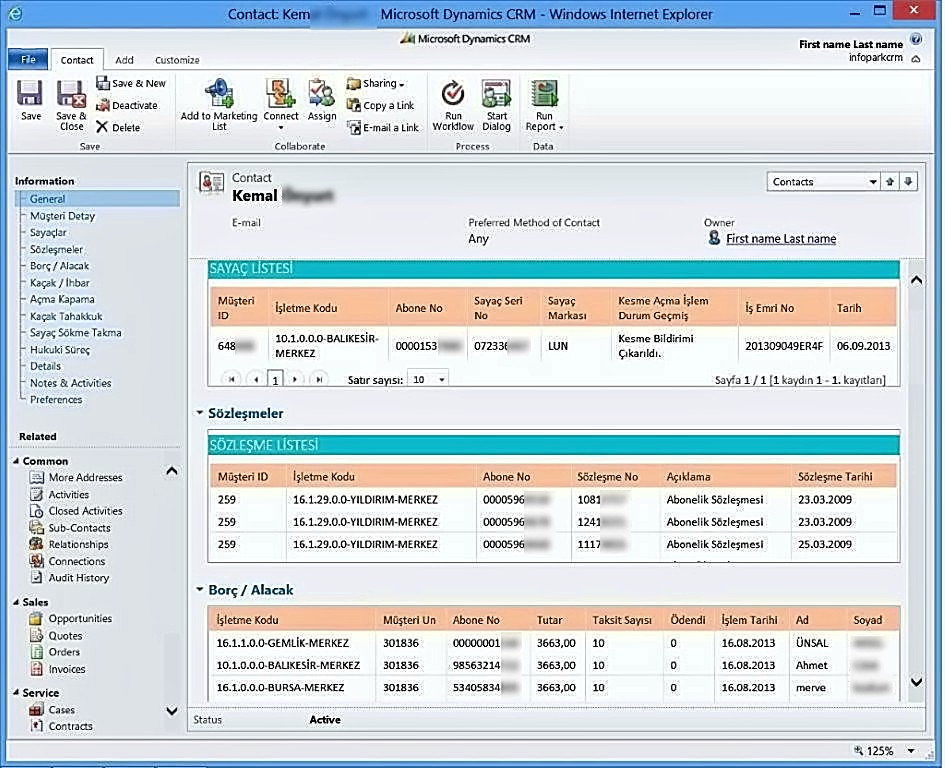
Task: View Connections for this contact
Action: pyautogui.click(x=68, y=561)
